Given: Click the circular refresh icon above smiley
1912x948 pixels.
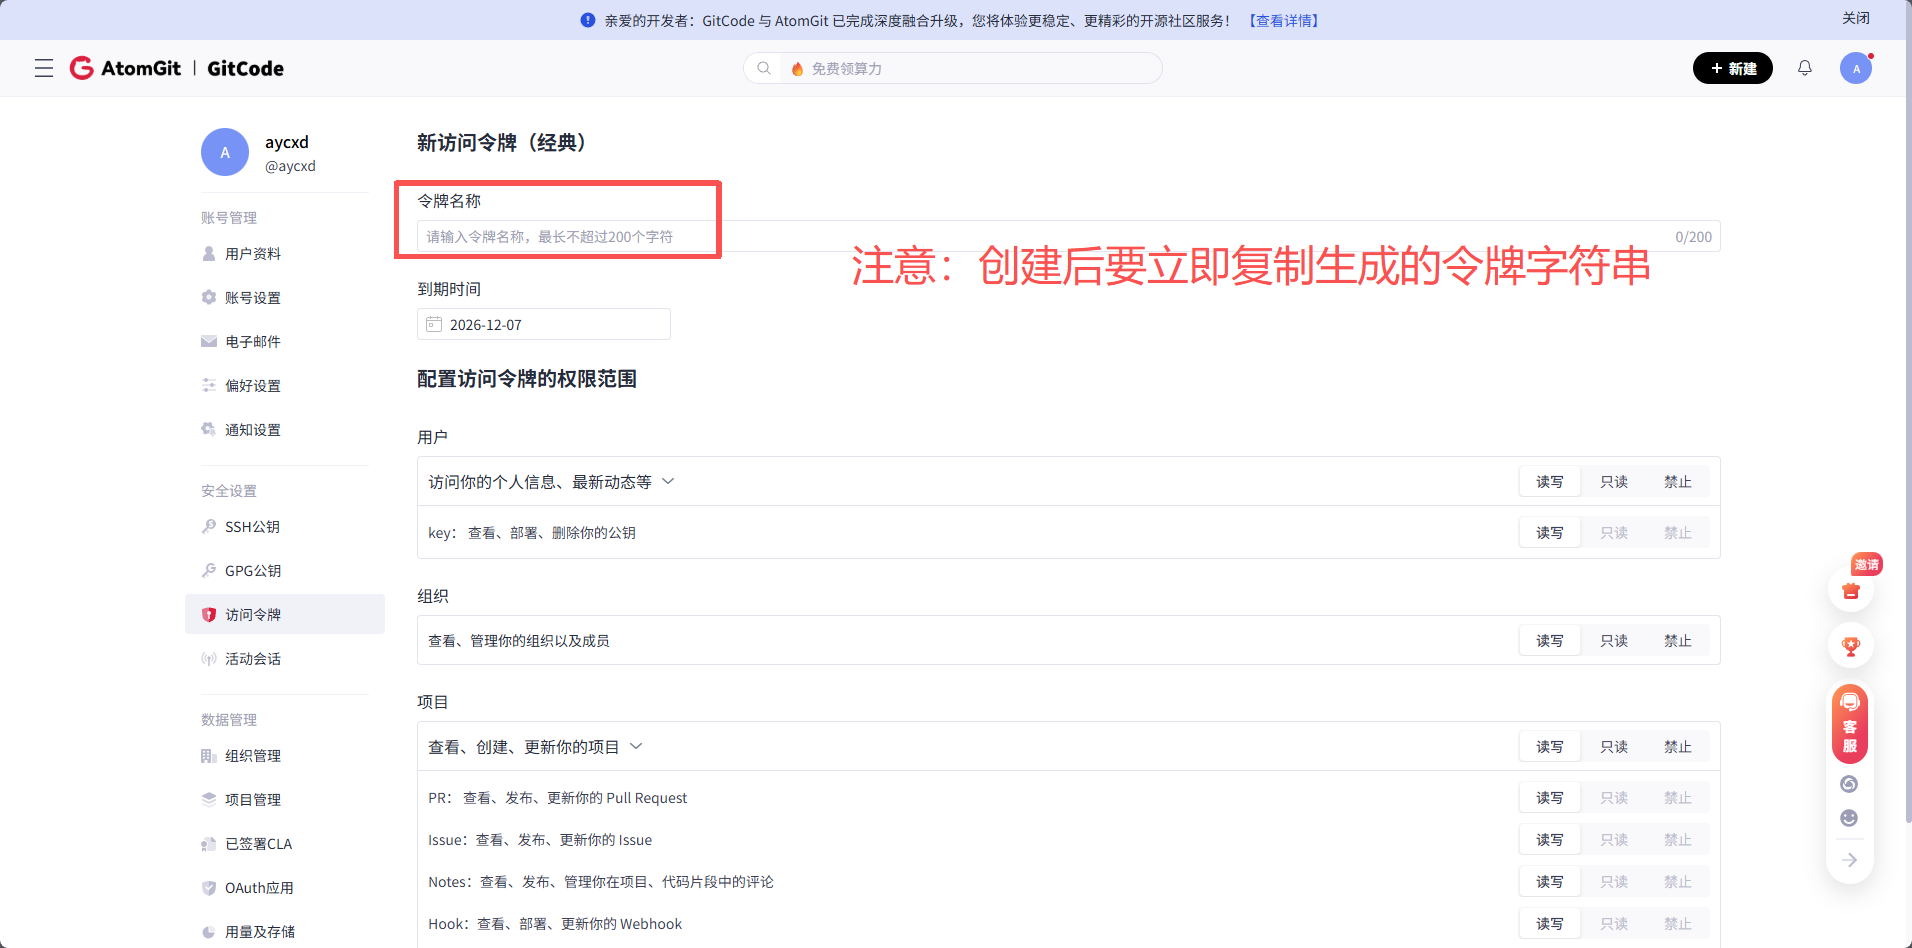Looking at the screenshot, I should 1849,784.
